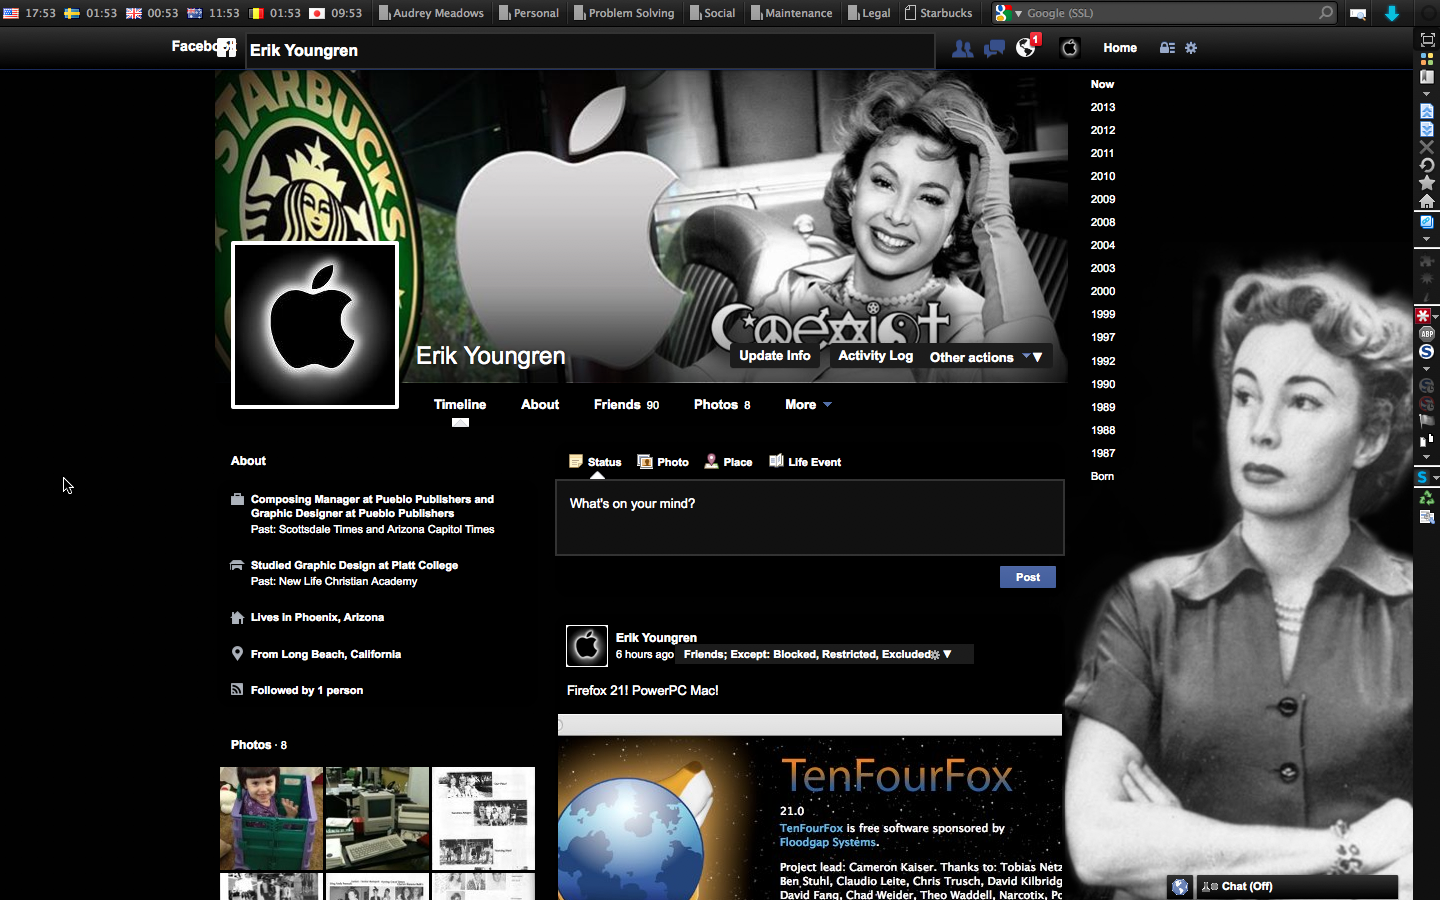1440x900 pixels.
Task: Click the Update Info button
Action: coord(775,356)
